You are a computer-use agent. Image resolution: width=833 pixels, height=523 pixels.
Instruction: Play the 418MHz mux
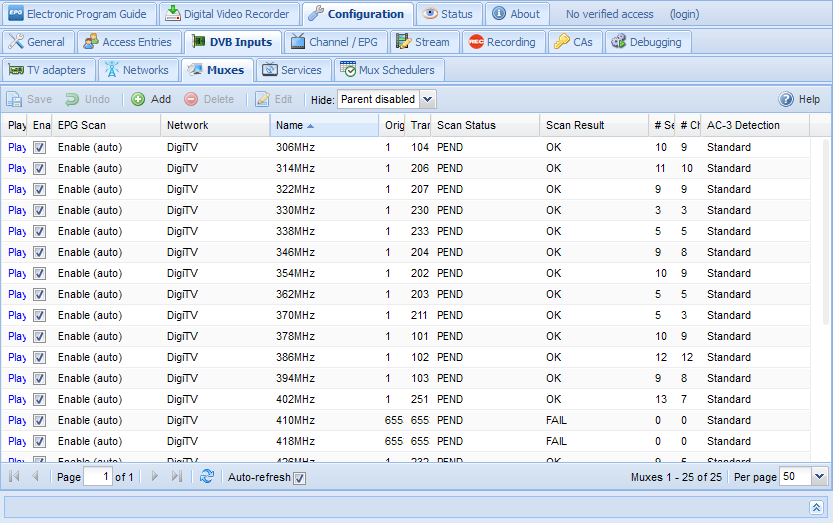coord(17,442)
